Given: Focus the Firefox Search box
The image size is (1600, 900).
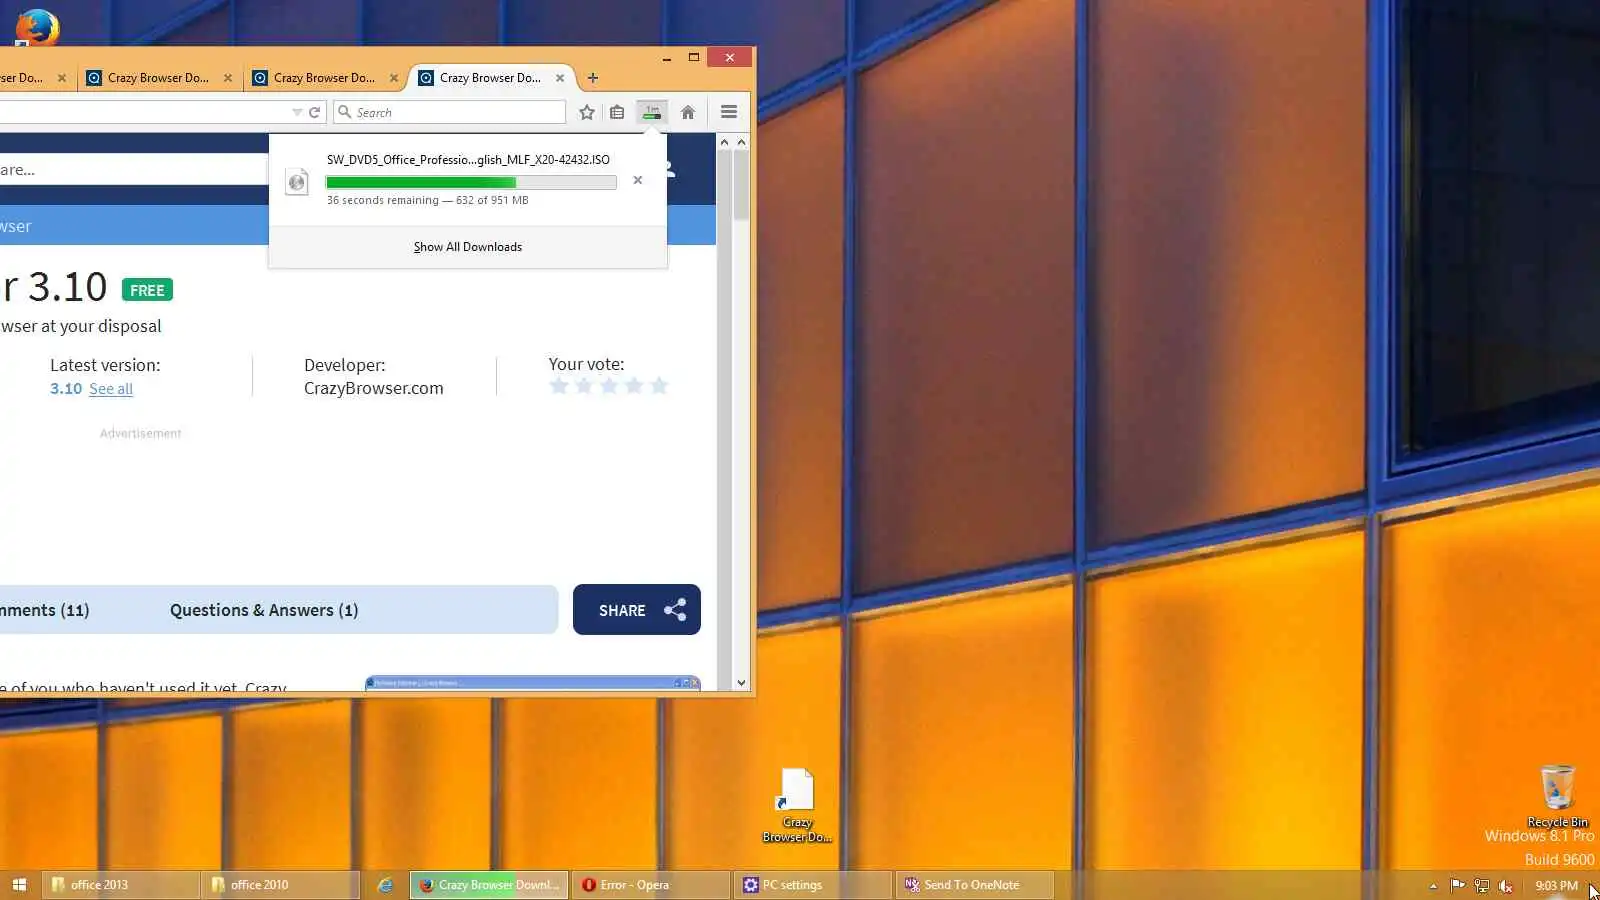Looking at the screenshot, I should click(450, 112).
